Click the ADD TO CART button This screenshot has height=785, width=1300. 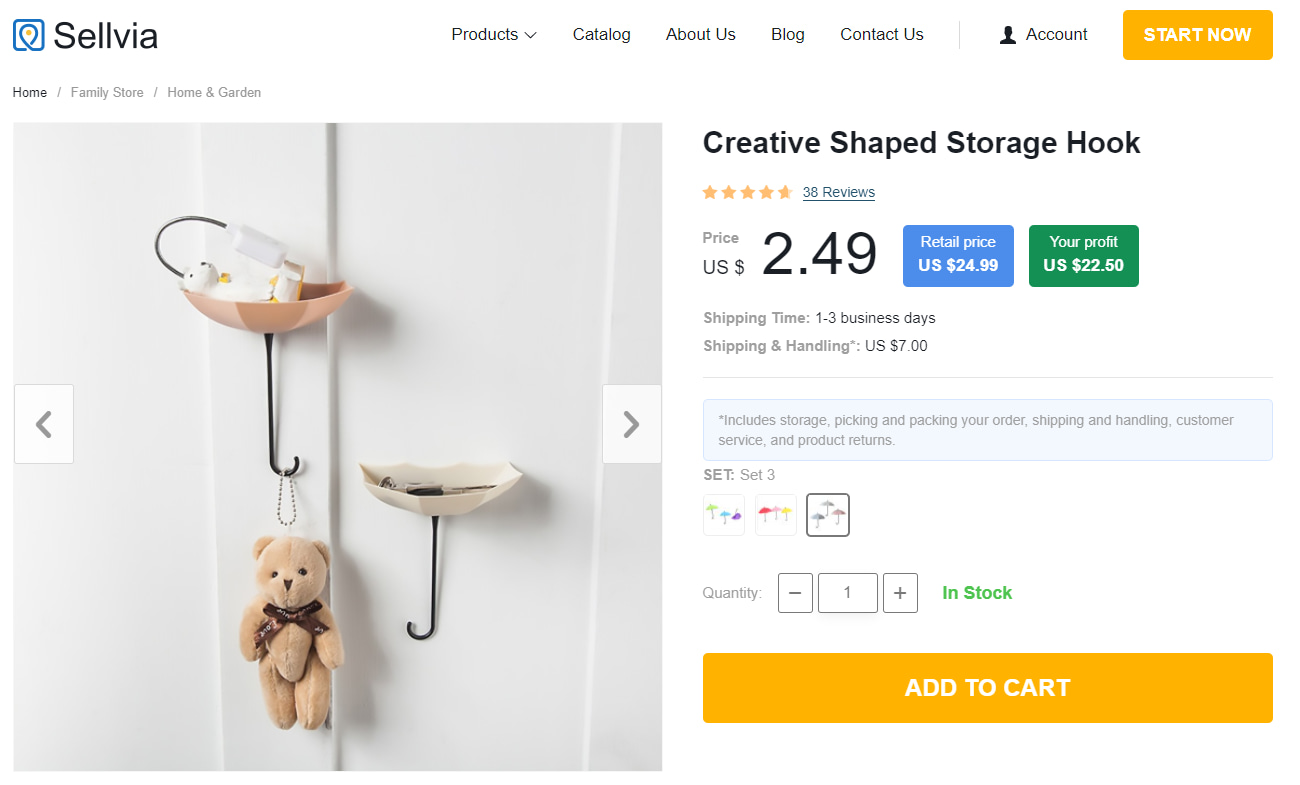987,688
